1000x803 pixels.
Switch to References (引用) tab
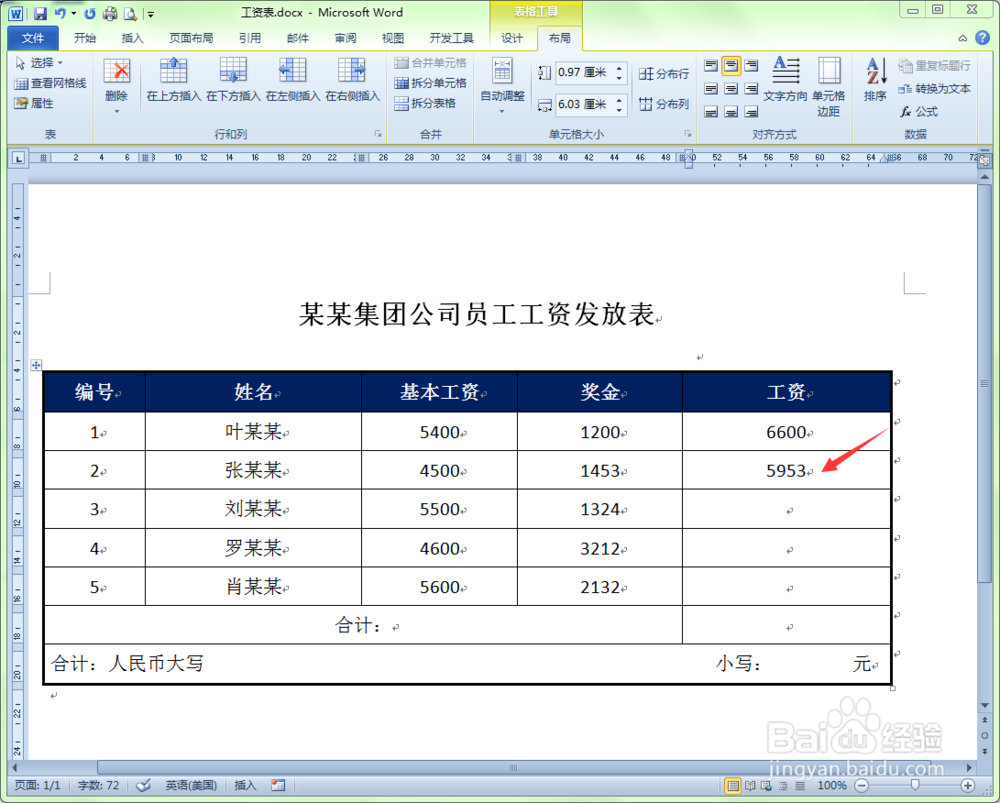249,38
